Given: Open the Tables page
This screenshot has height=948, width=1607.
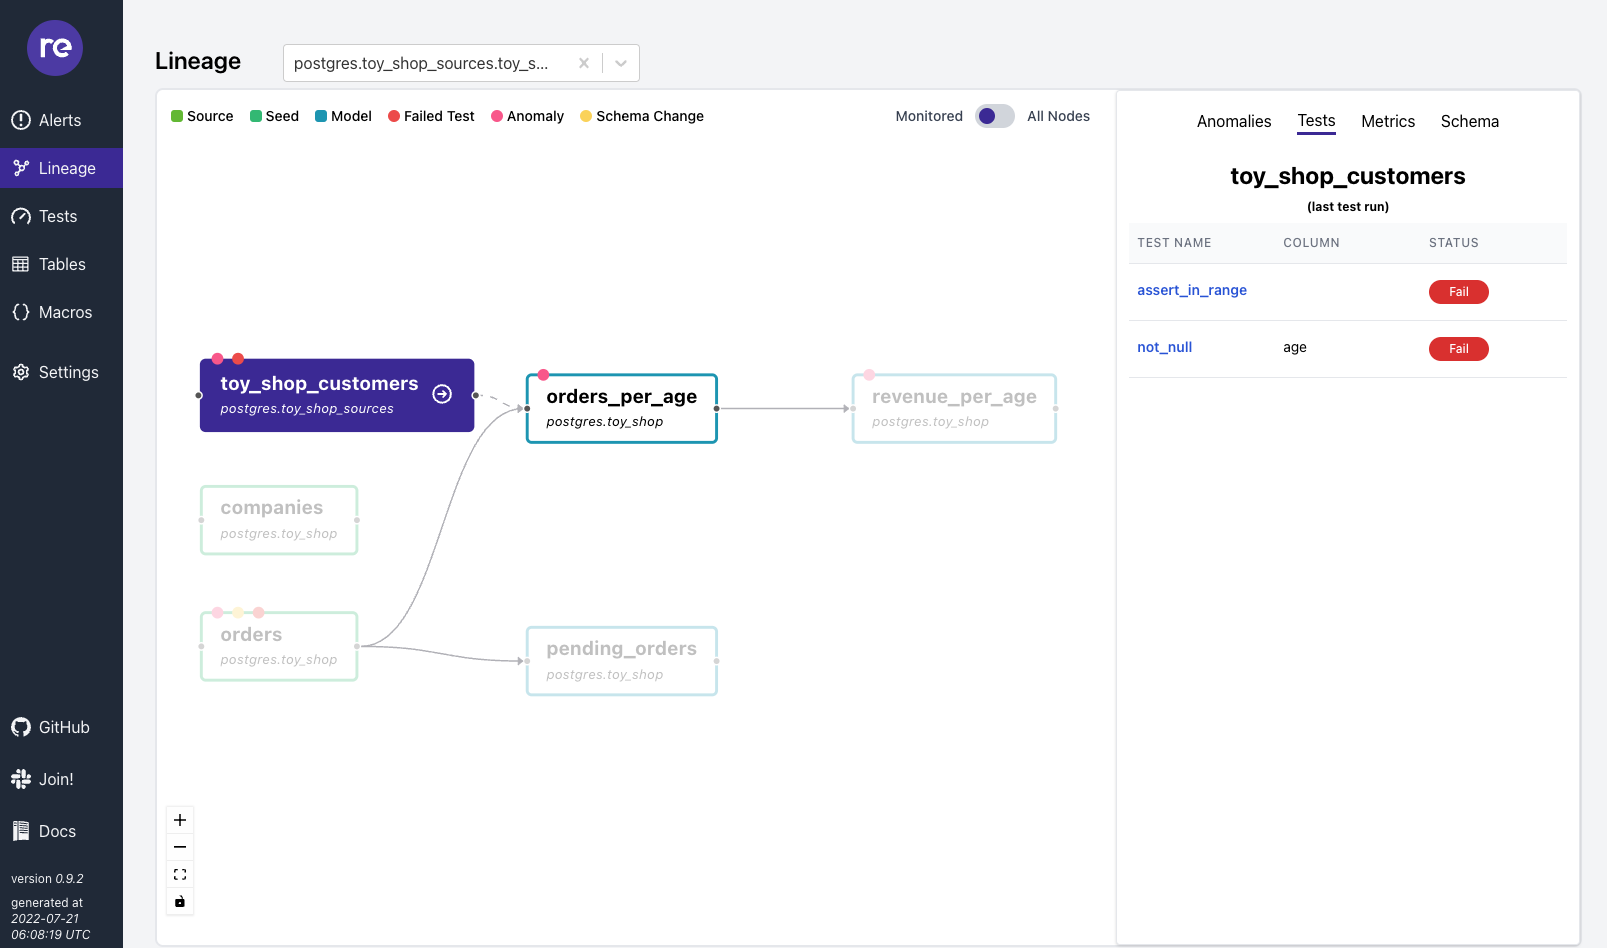Looking at the screenshot, I should tap(61, 264).
